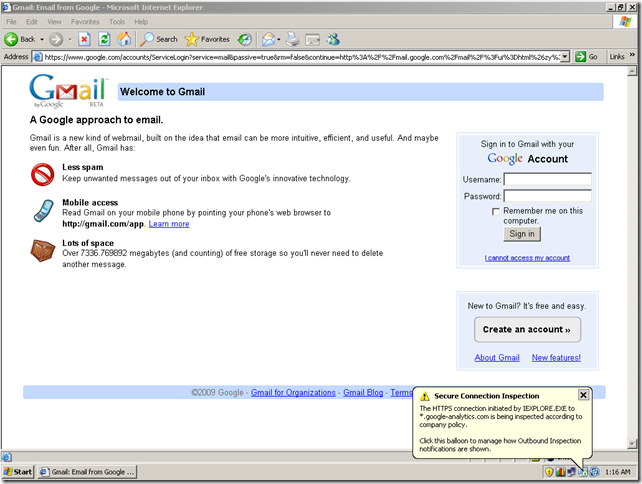Click the Refresh page icon
The image size is (642, 484).
[104, 39]
